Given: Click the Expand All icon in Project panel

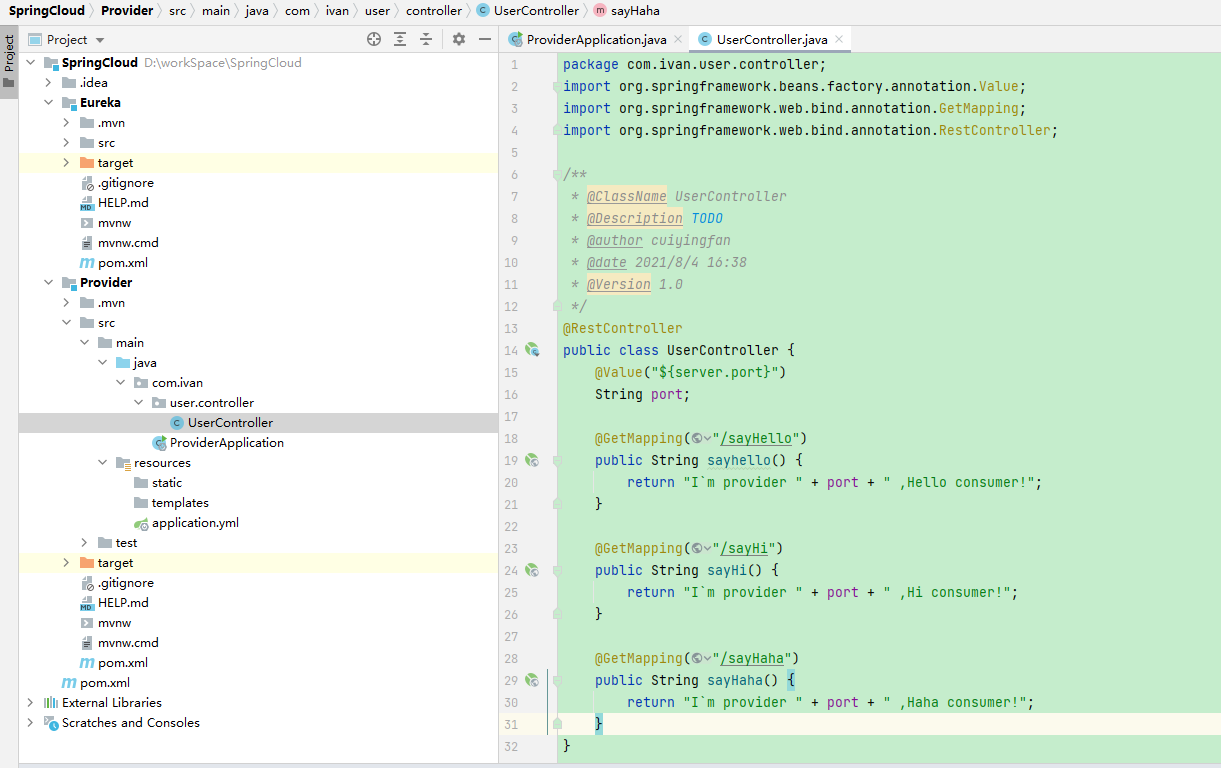Looking at the screenshot, I should pos(400,39).
